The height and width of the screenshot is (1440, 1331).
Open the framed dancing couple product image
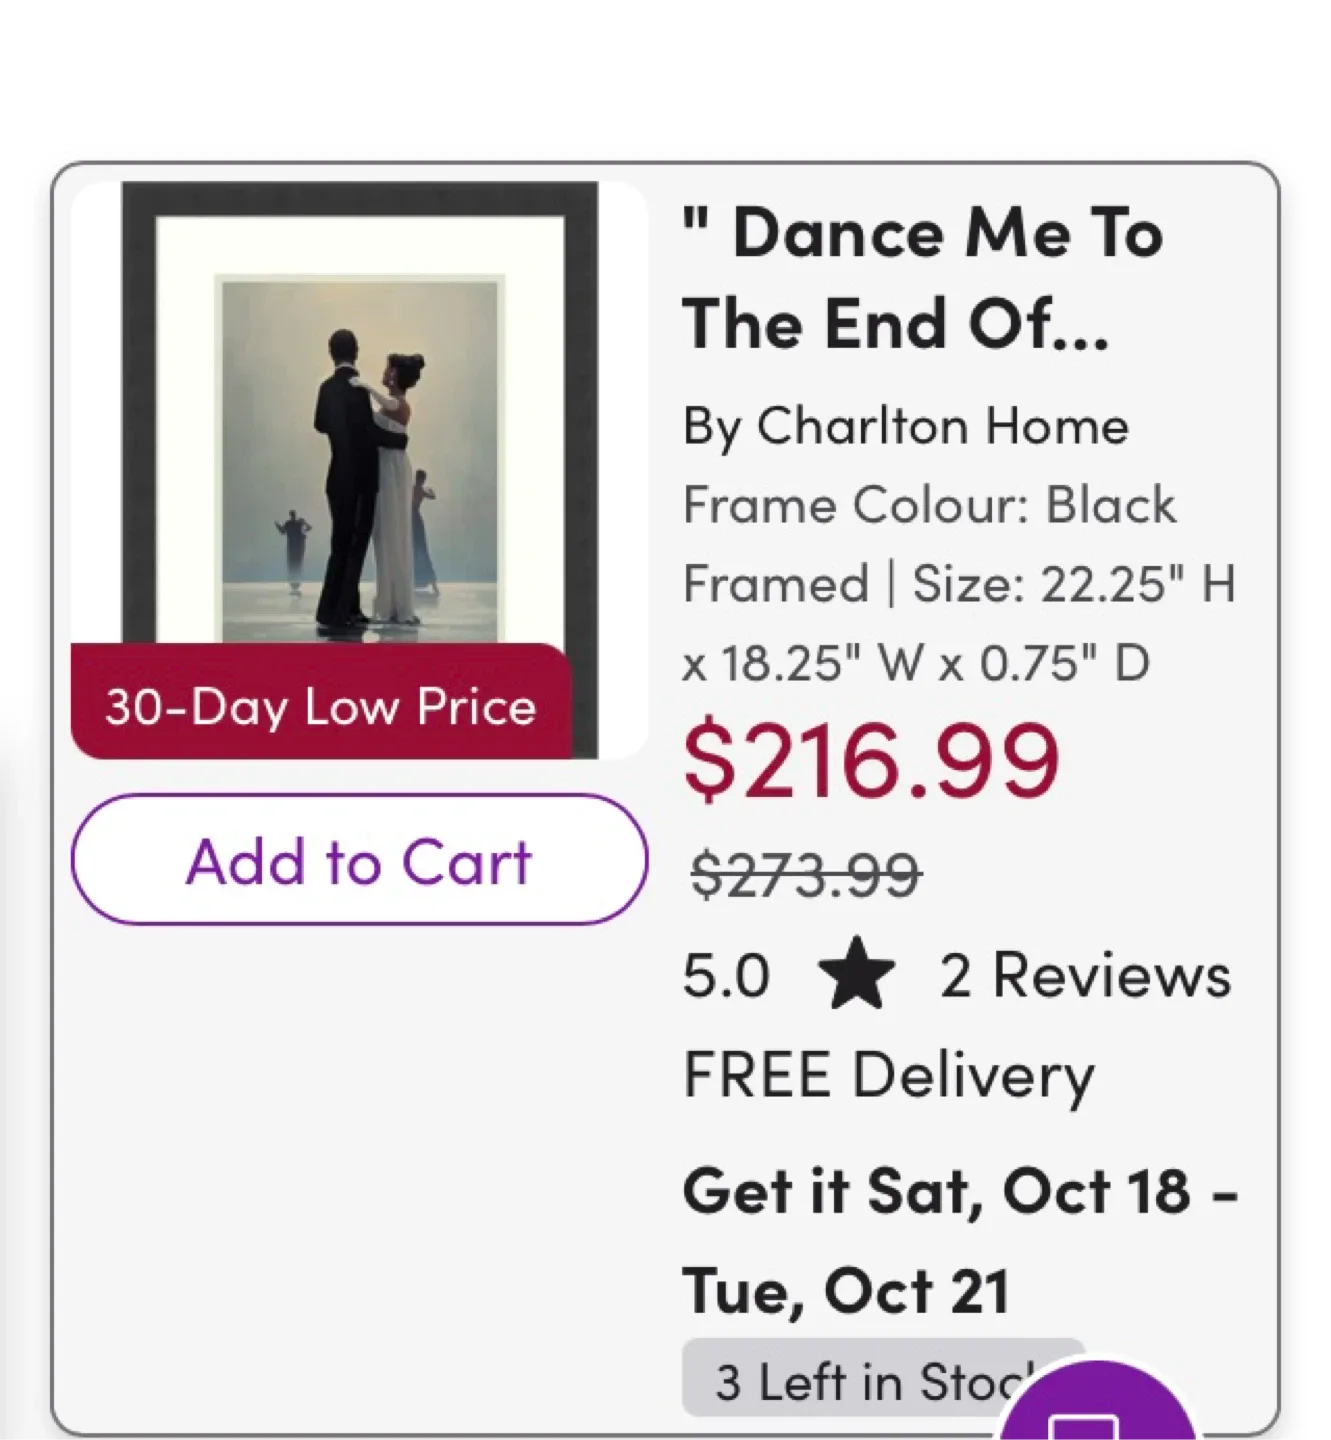coord(360,440)
